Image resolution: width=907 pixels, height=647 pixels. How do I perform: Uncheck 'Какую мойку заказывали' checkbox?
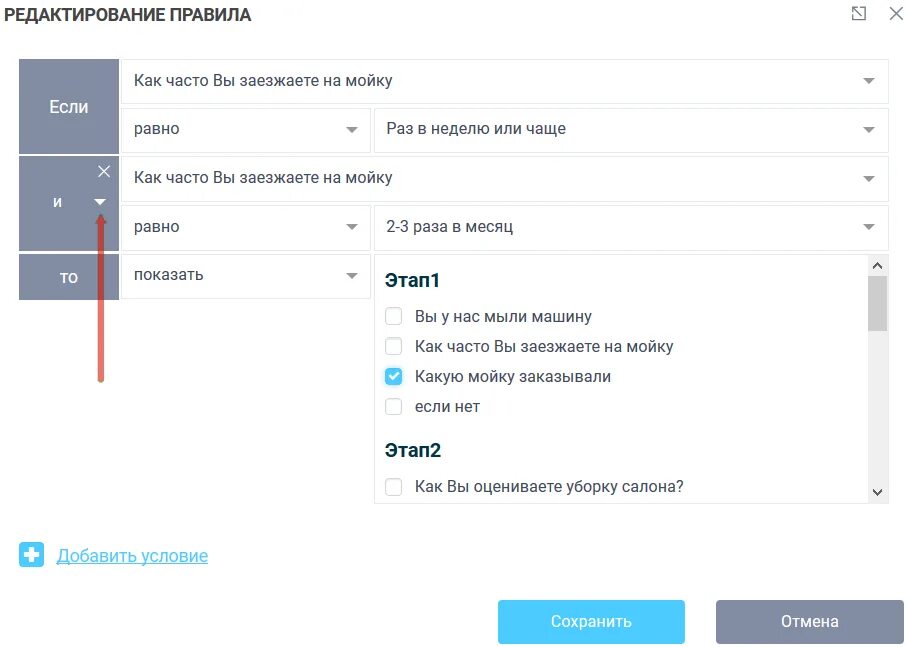[394, 377]
